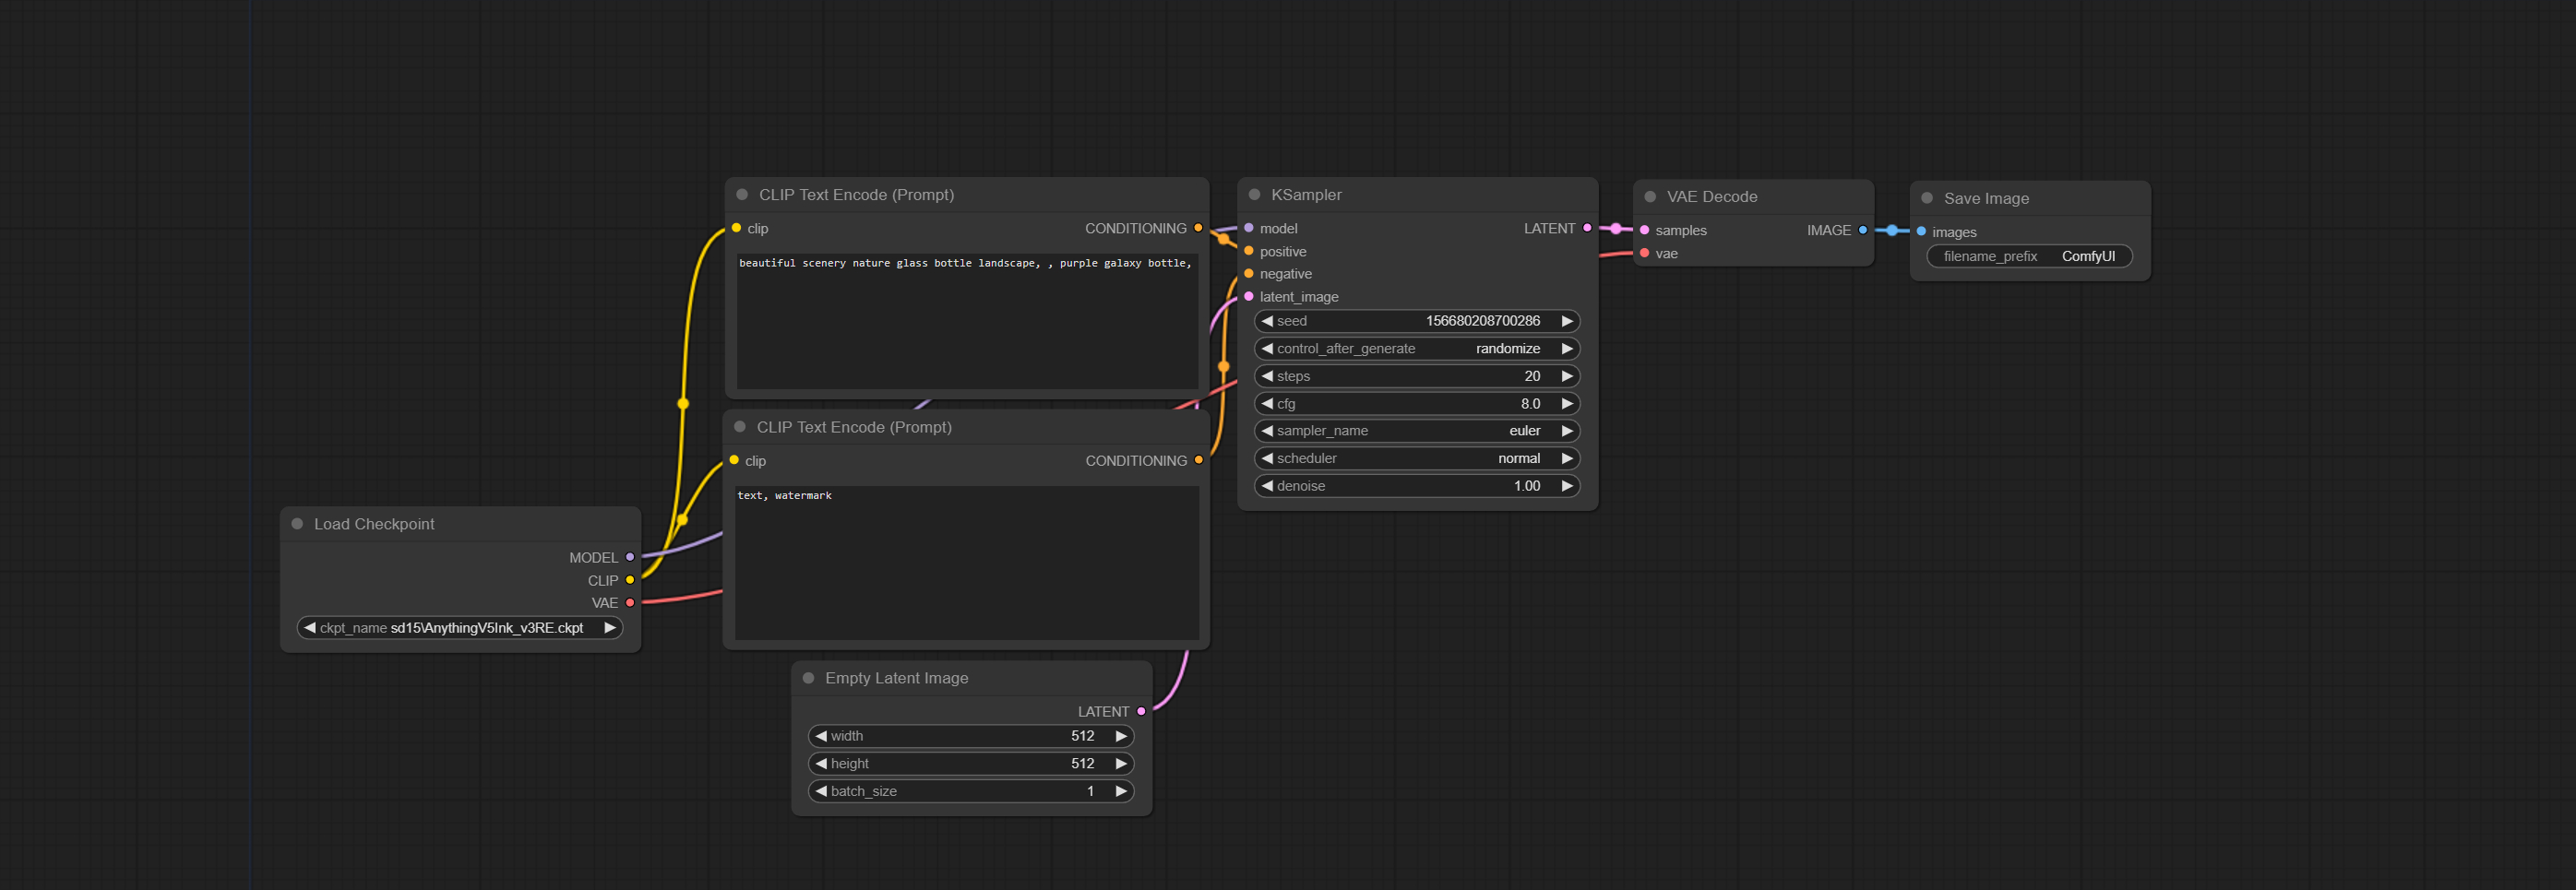This screenshot has width=2576, height=890.
Task: Open the sampler_name euler dropdown
Action: [x=1417, y=431]
